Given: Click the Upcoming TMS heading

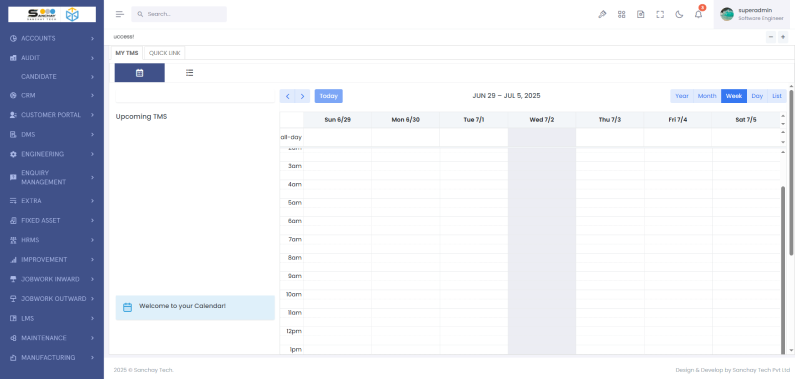Looking at the screenshot, I should pyautogui.click(x=141, y=117).
